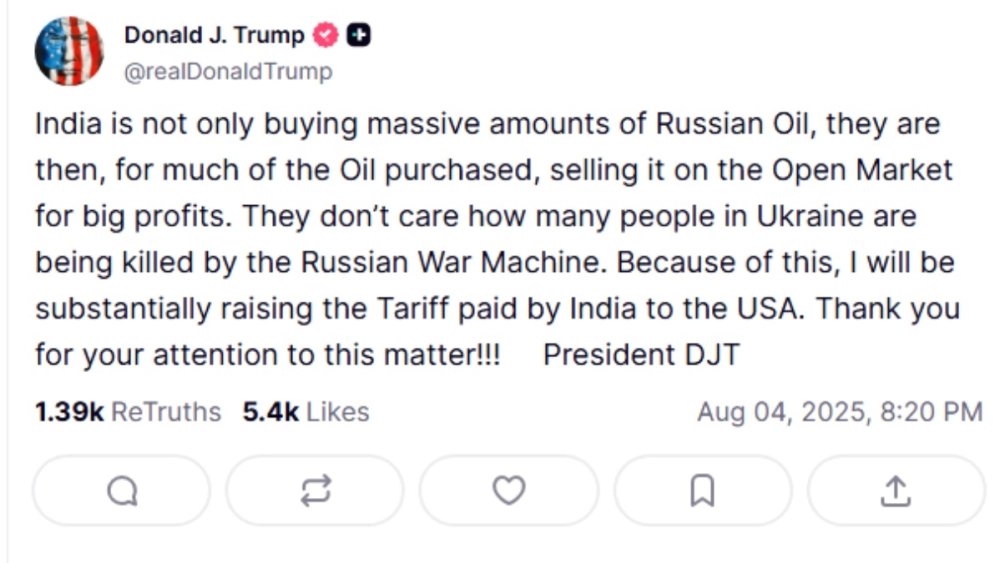Open the @realDonaldTrump handle link
The image size is (1000, 563).
click(x=228, y=72)
